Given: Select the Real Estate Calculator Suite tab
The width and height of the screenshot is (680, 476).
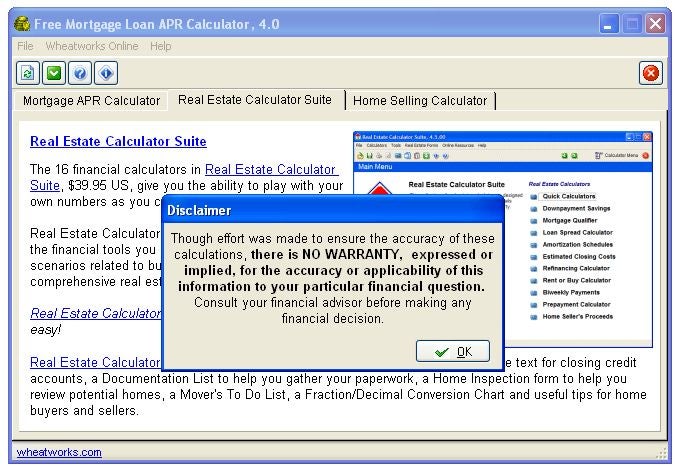Looking at the screenshot, I should coord(255,100).
